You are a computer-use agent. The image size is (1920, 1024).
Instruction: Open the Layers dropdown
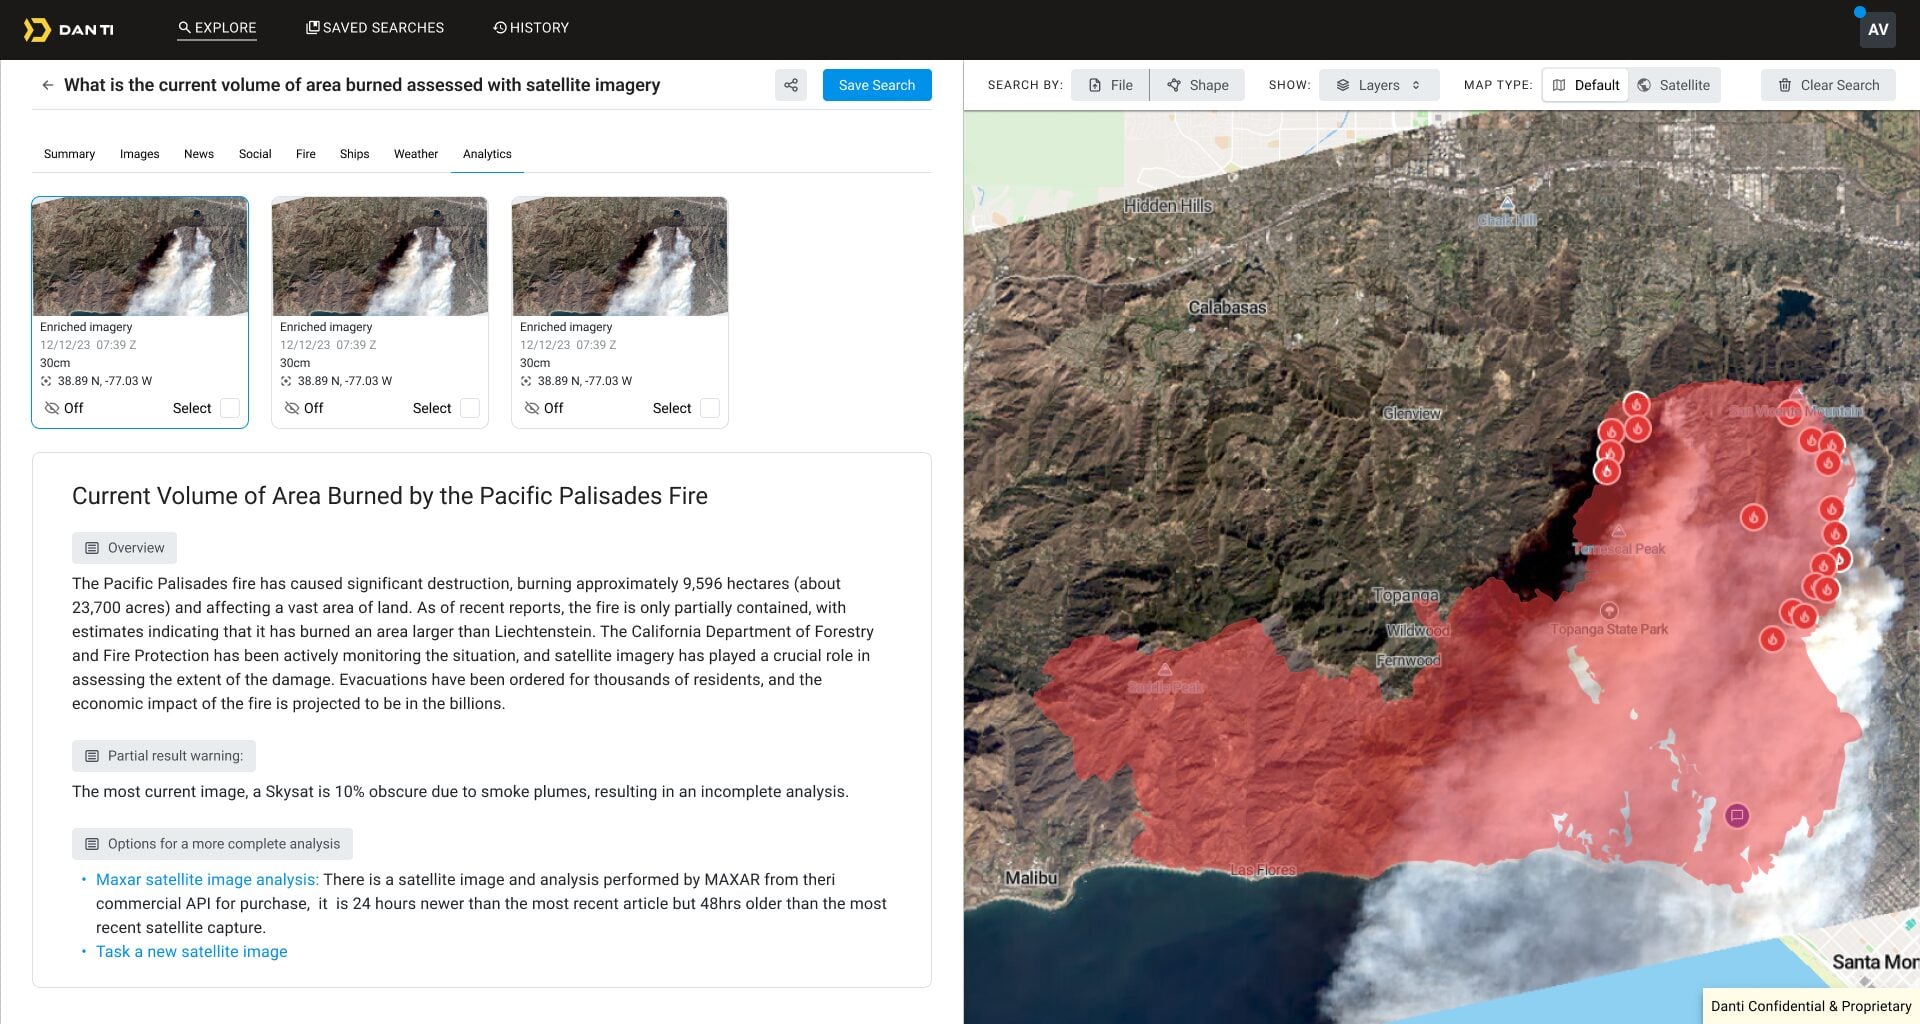pyautogui.click(x=1378, y=85)
